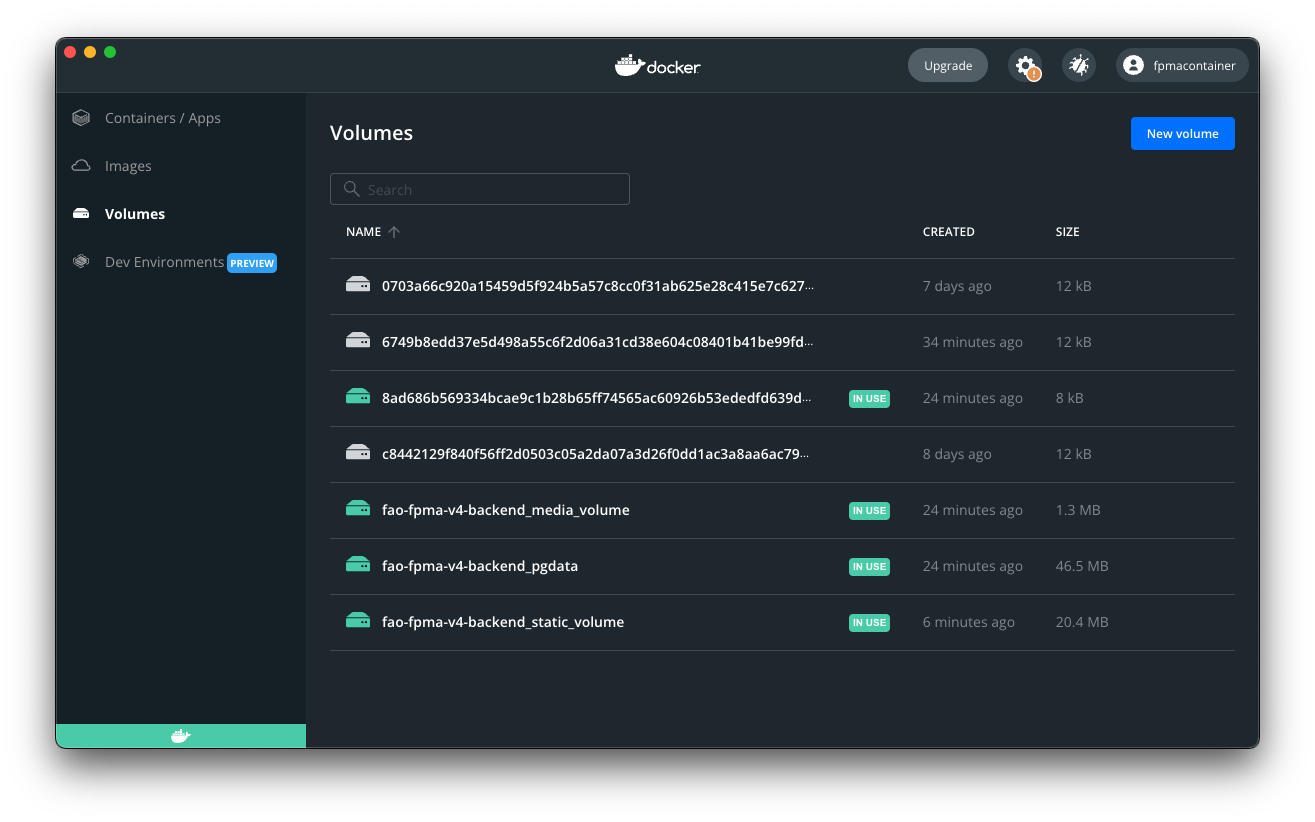Click the '20.4 MB' size cell
Viewport: 1315px width, 822px height.
1082,622
